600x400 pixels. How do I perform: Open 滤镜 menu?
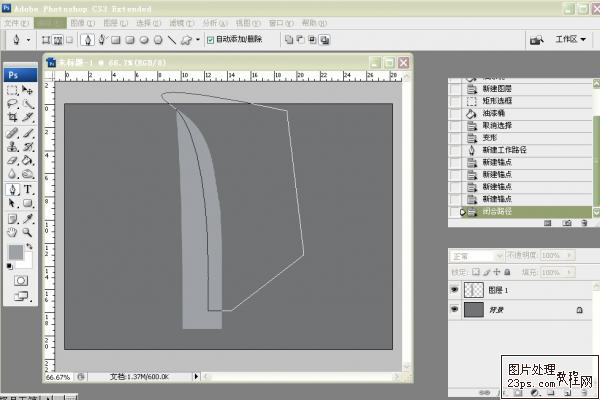[182, 23]
